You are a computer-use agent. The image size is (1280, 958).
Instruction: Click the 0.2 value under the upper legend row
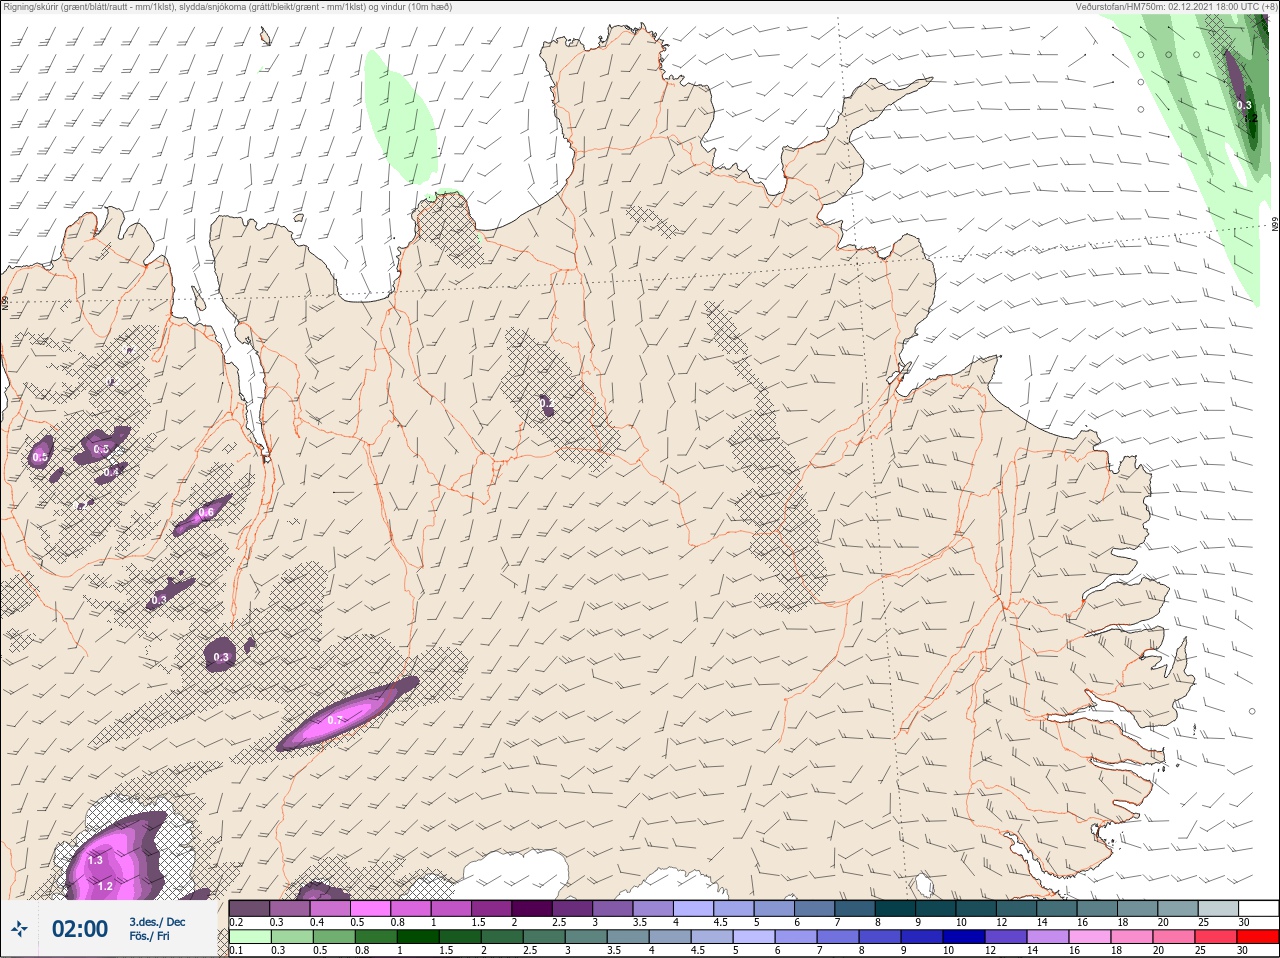click(236, 921)
